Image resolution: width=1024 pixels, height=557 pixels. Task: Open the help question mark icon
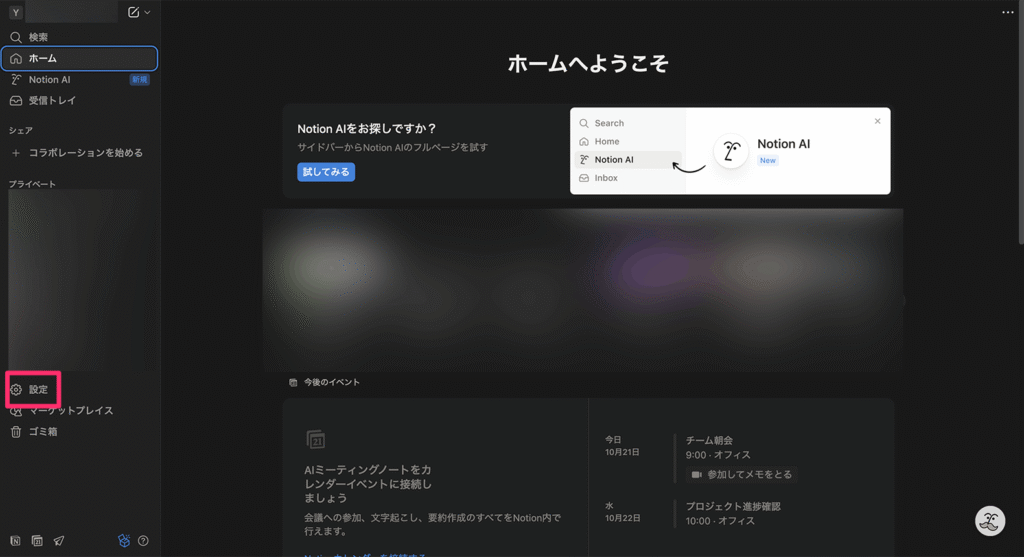(x=143, y=541)
